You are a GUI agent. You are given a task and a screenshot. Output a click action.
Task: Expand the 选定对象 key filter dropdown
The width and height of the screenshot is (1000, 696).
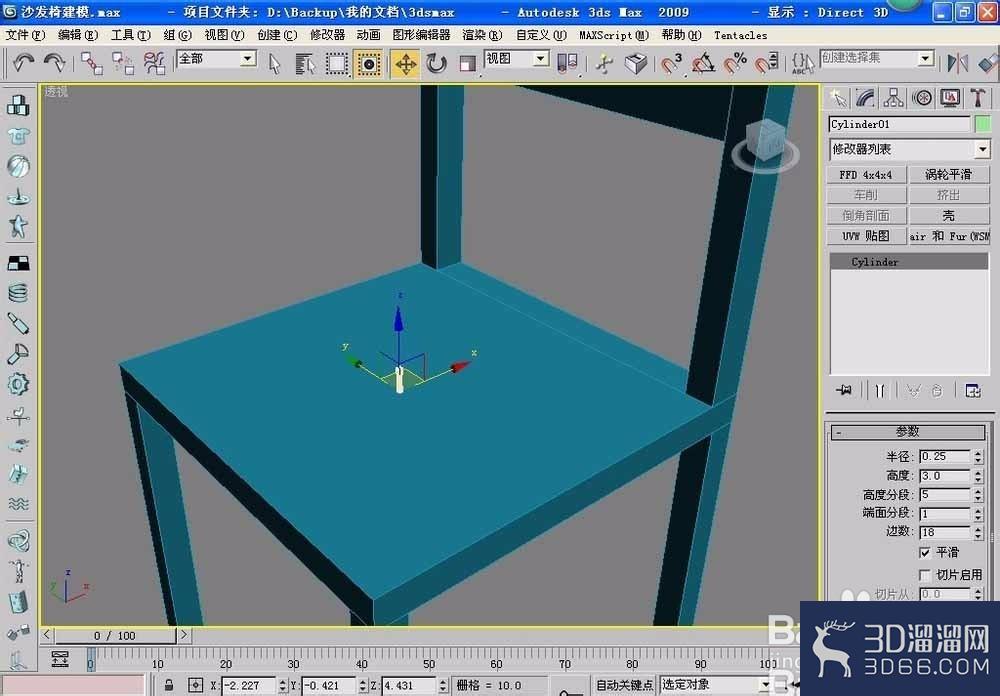(765, 685)
